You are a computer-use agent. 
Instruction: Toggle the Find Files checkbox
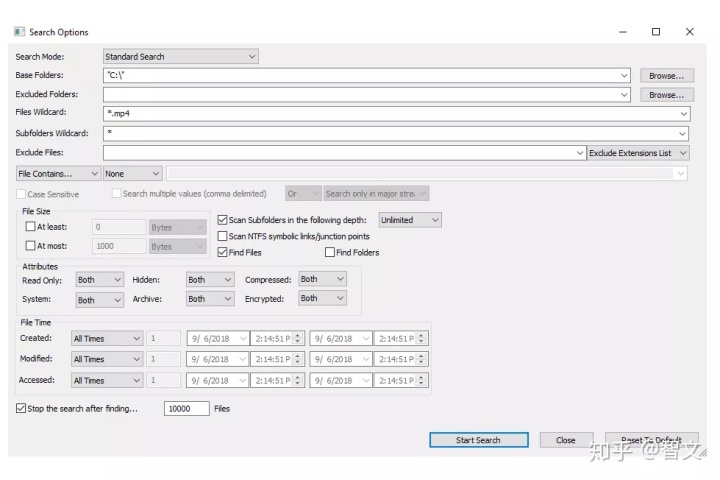point(222,252)
